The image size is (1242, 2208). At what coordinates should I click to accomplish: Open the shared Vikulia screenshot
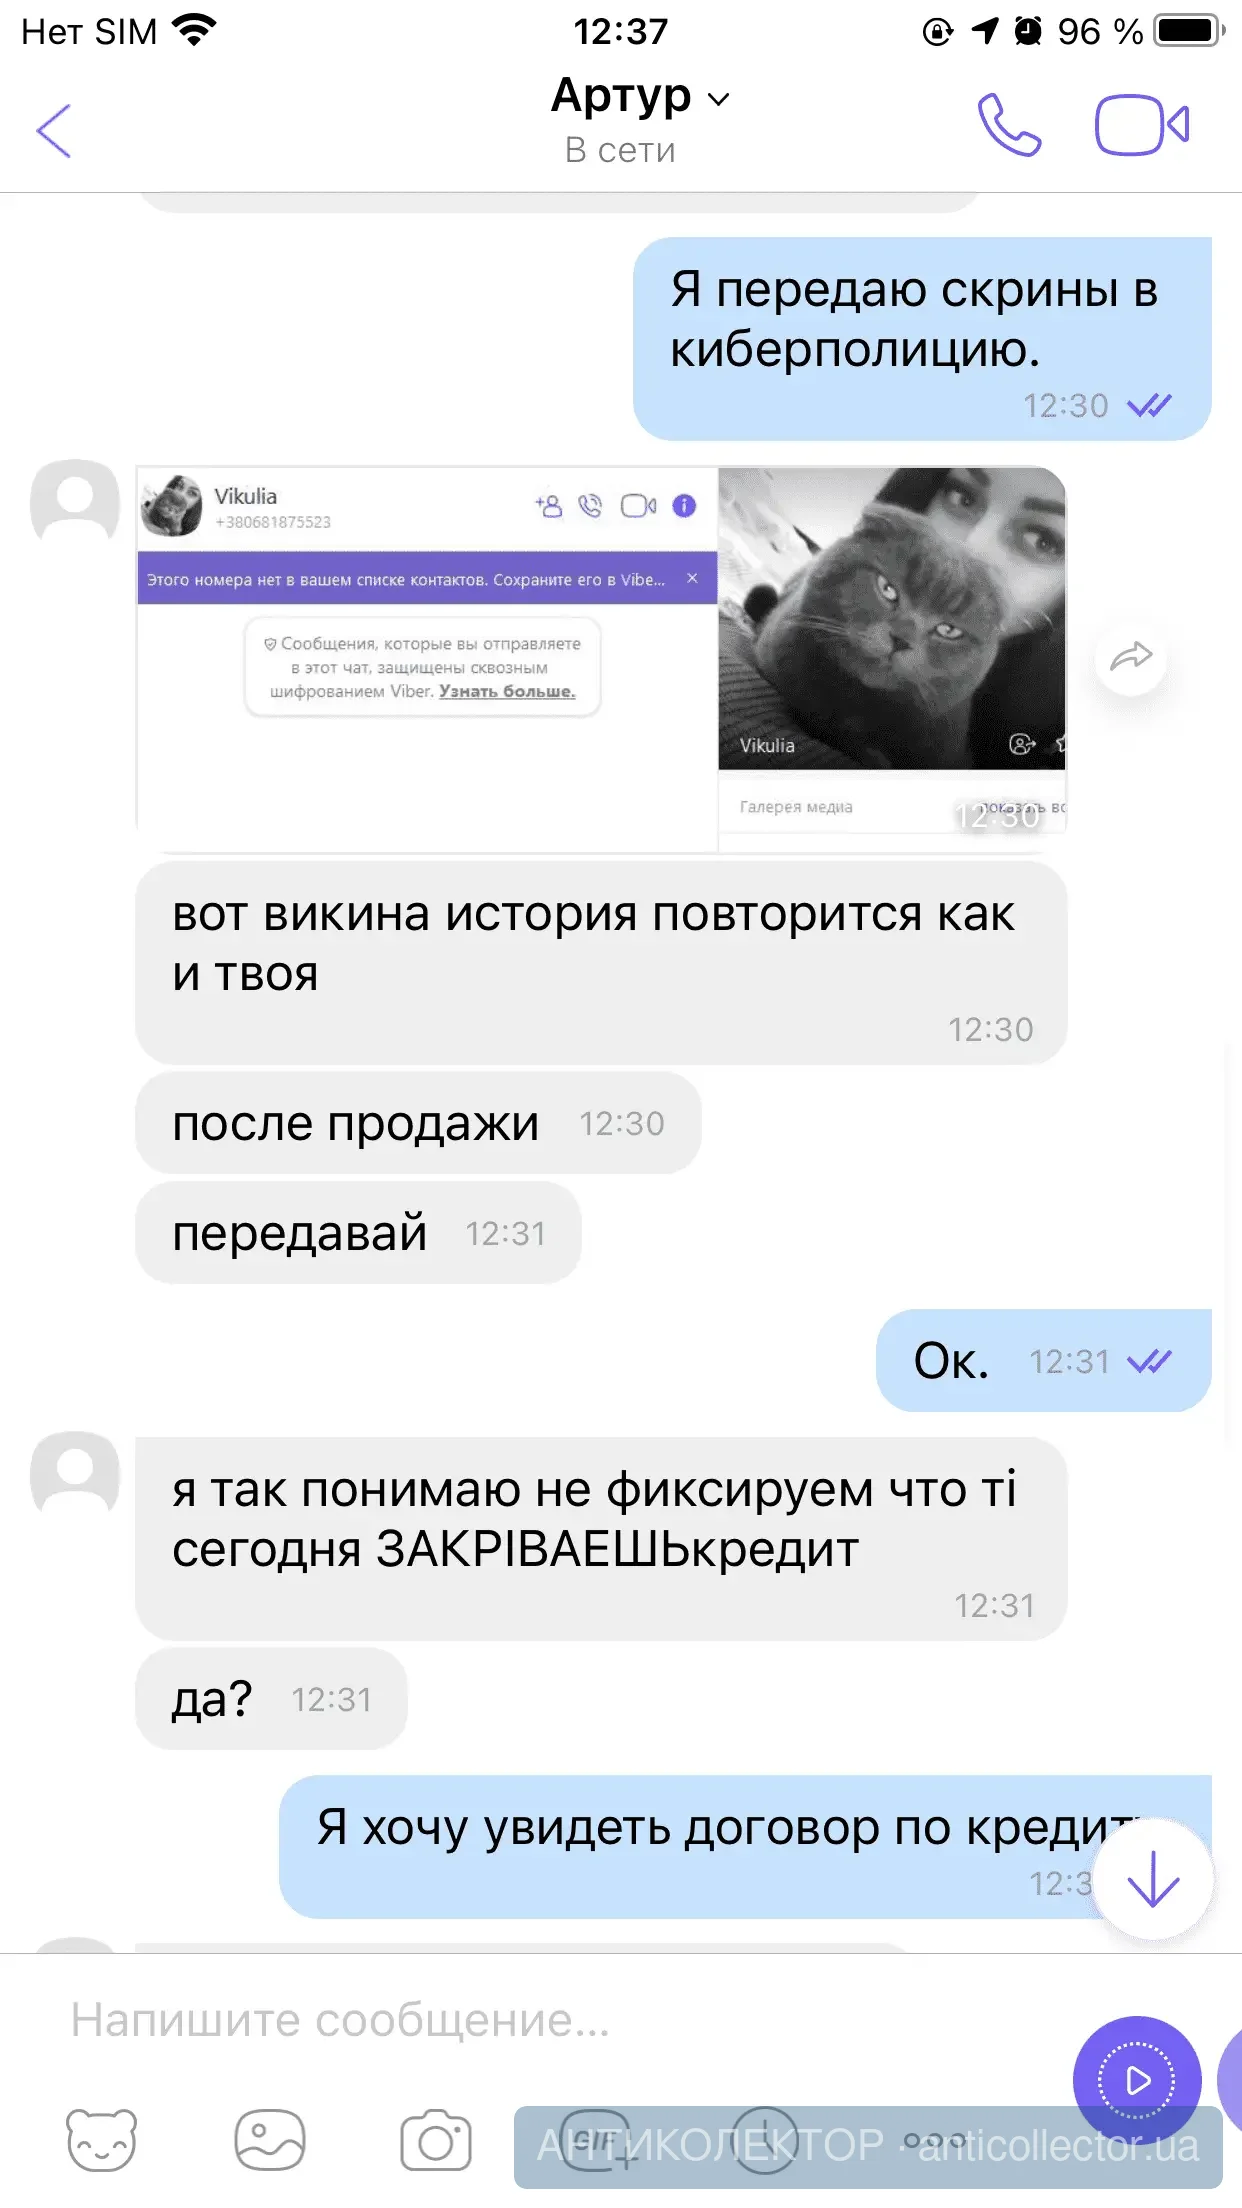(x=601, y=660)
